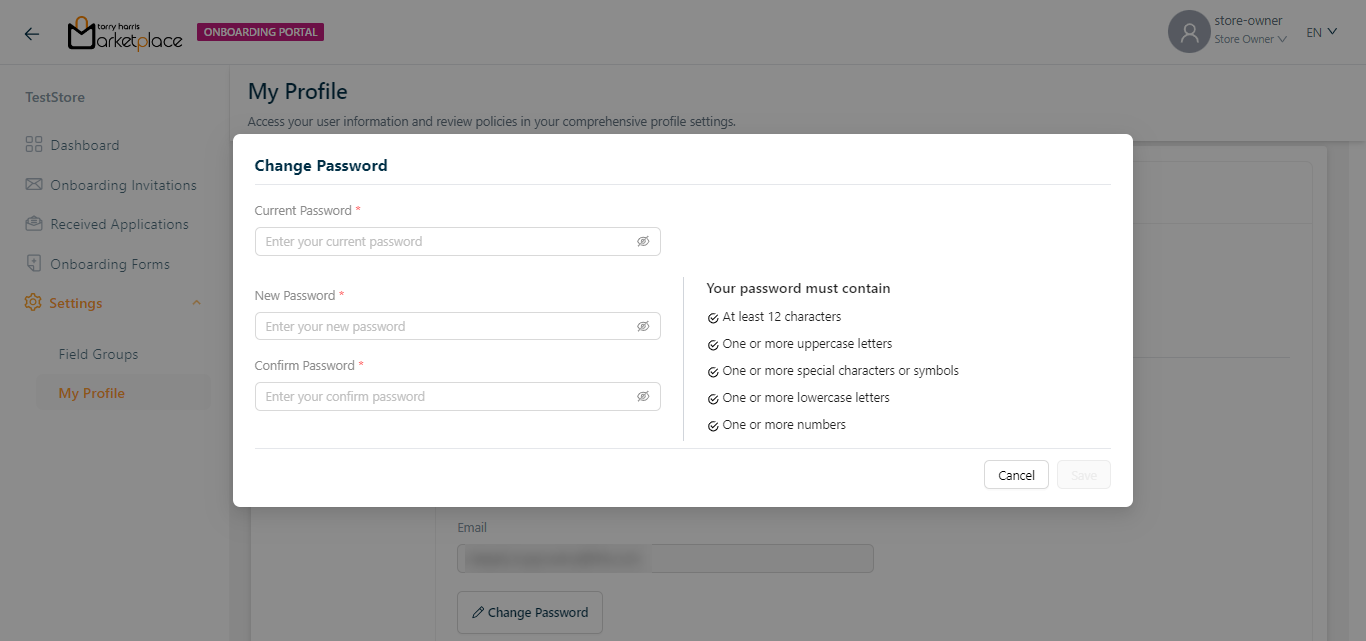Open Field Groups in the sidebar
The width and height of the screenshot is (1366, 641).
coord(98,354)
